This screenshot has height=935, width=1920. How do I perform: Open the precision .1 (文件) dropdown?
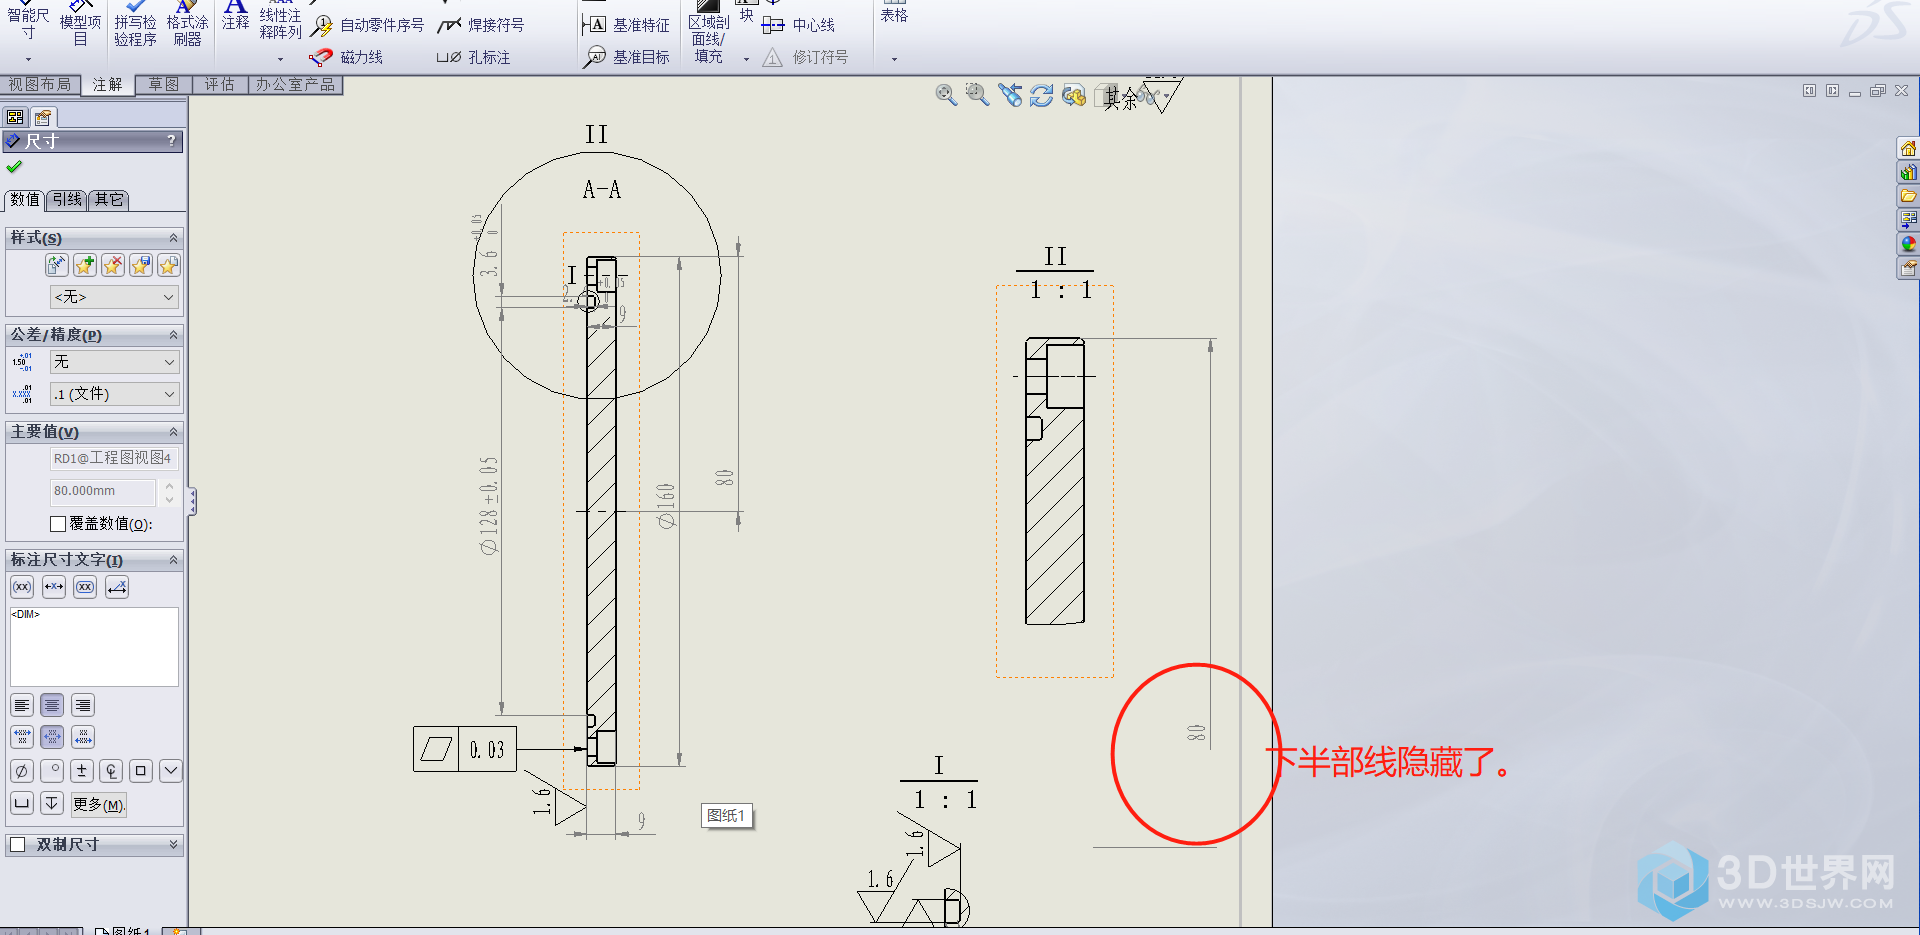(x=114, y=394)
